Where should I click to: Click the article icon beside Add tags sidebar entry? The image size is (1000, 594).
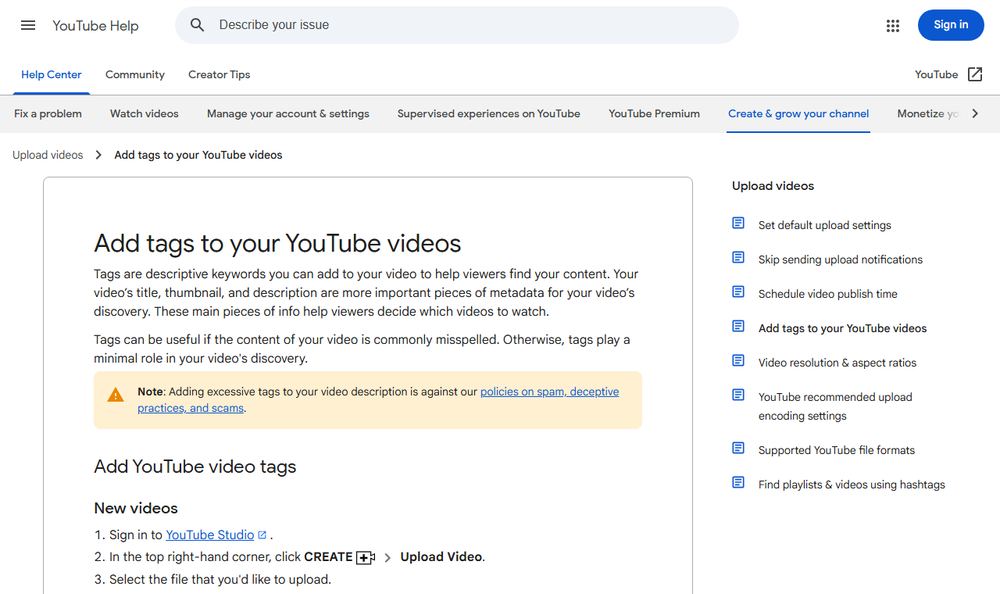(x=738, y=327)
